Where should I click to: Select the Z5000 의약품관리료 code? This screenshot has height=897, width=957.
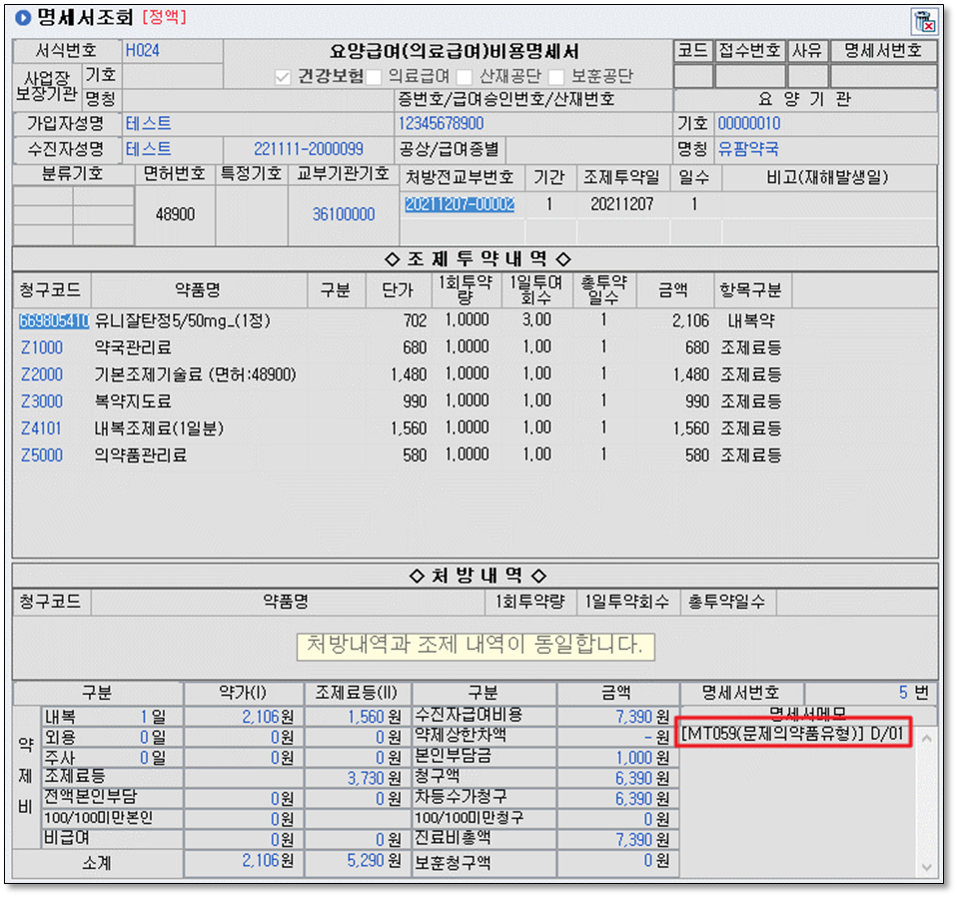[x=42, y=456]
